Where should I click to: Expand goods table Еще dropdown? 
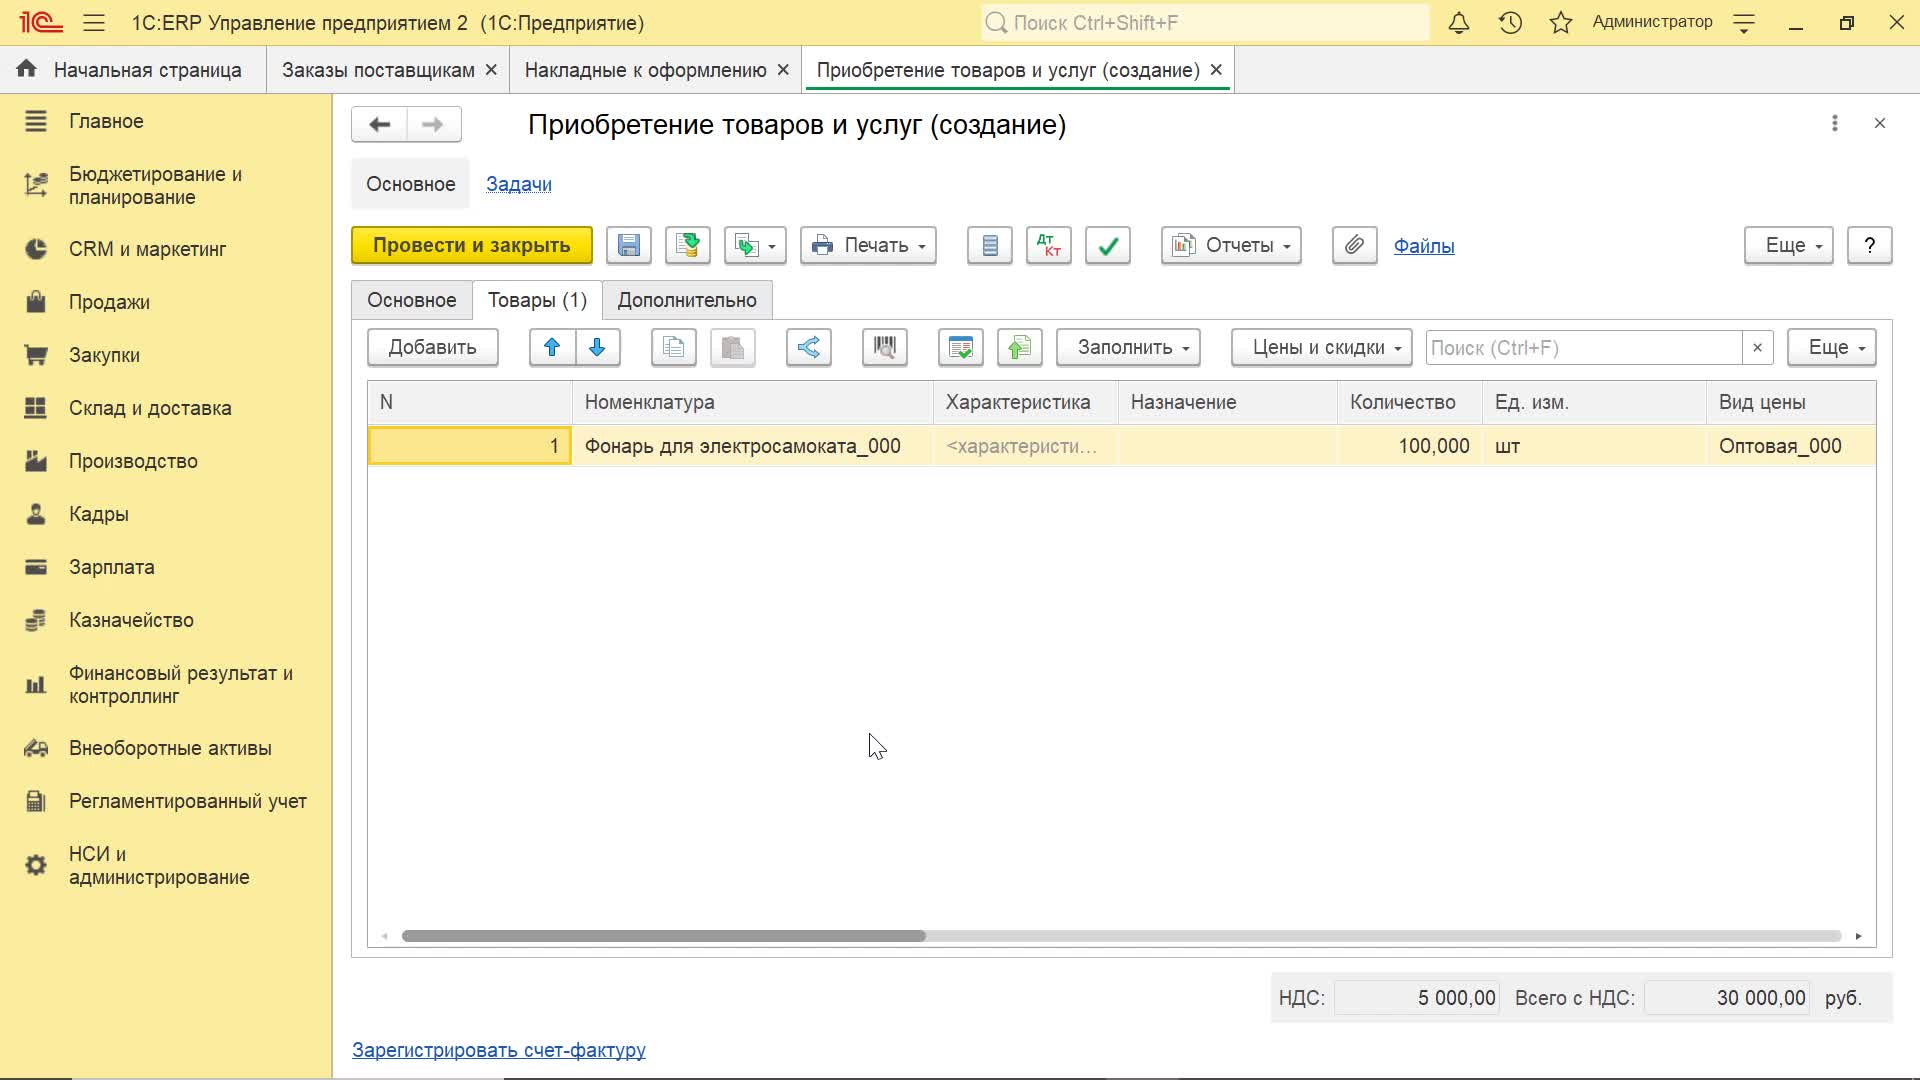1831,347
